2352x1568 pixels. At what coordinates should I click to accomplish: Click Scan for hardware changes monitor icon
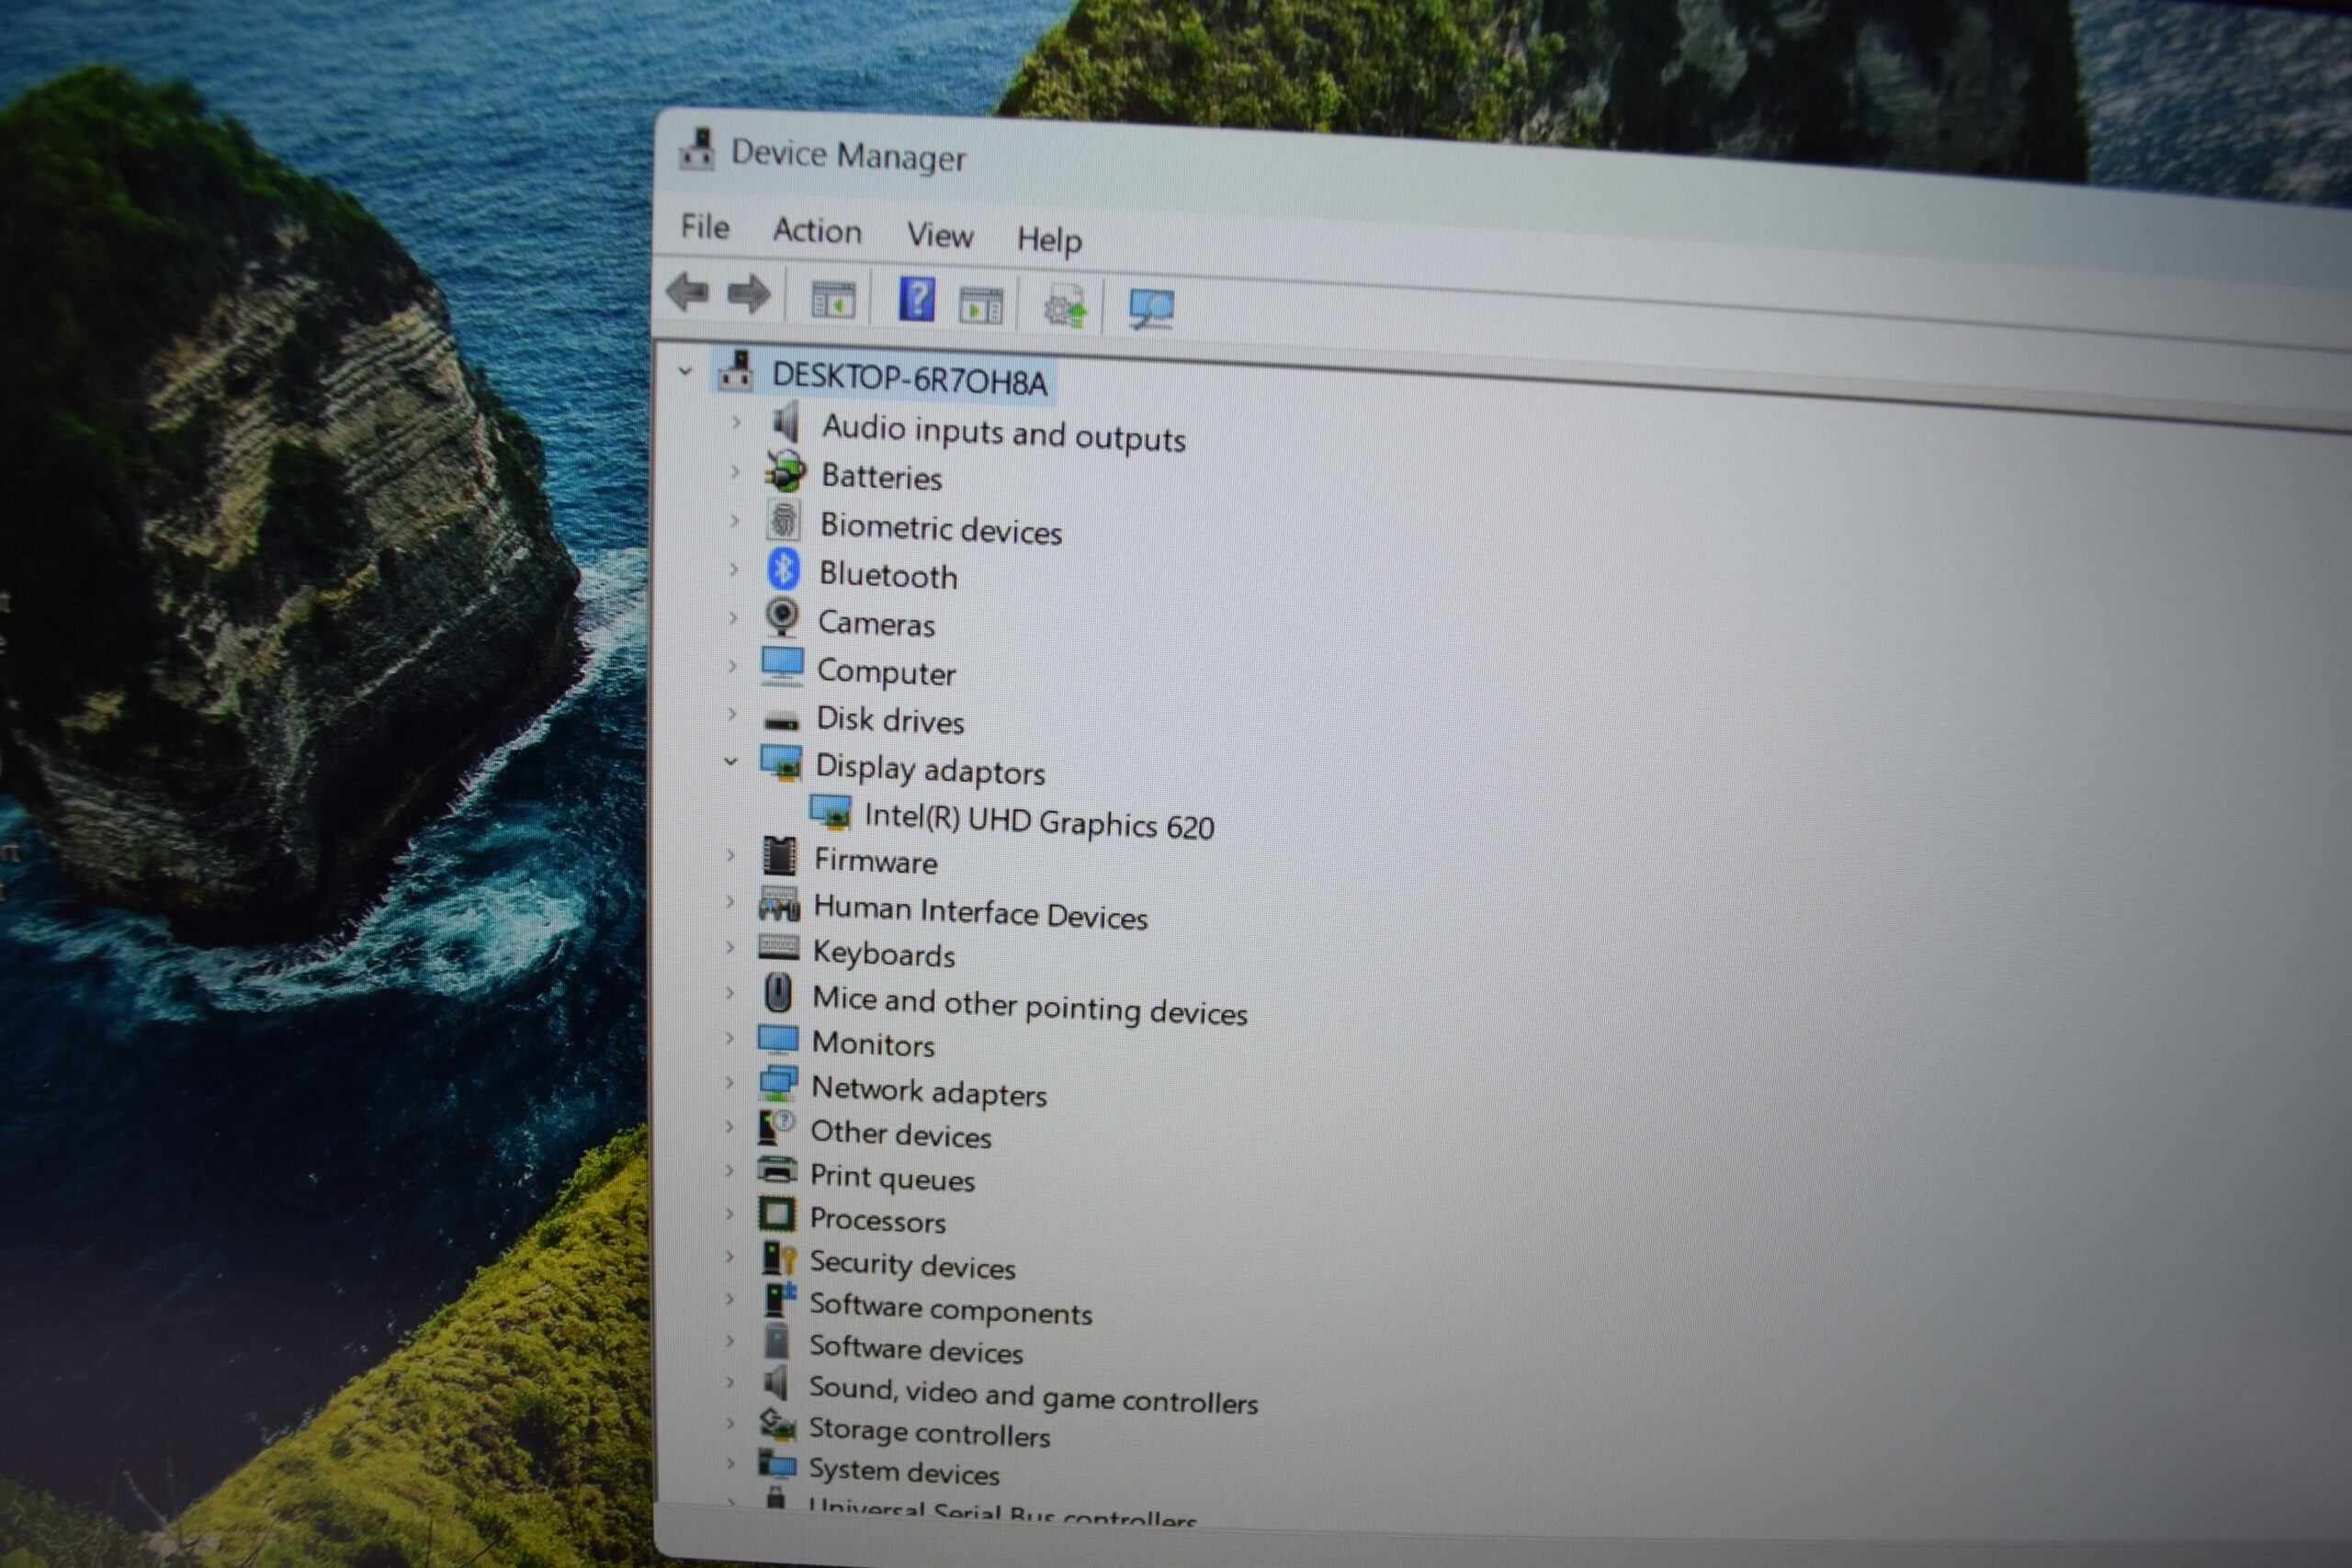(1151, 309)
